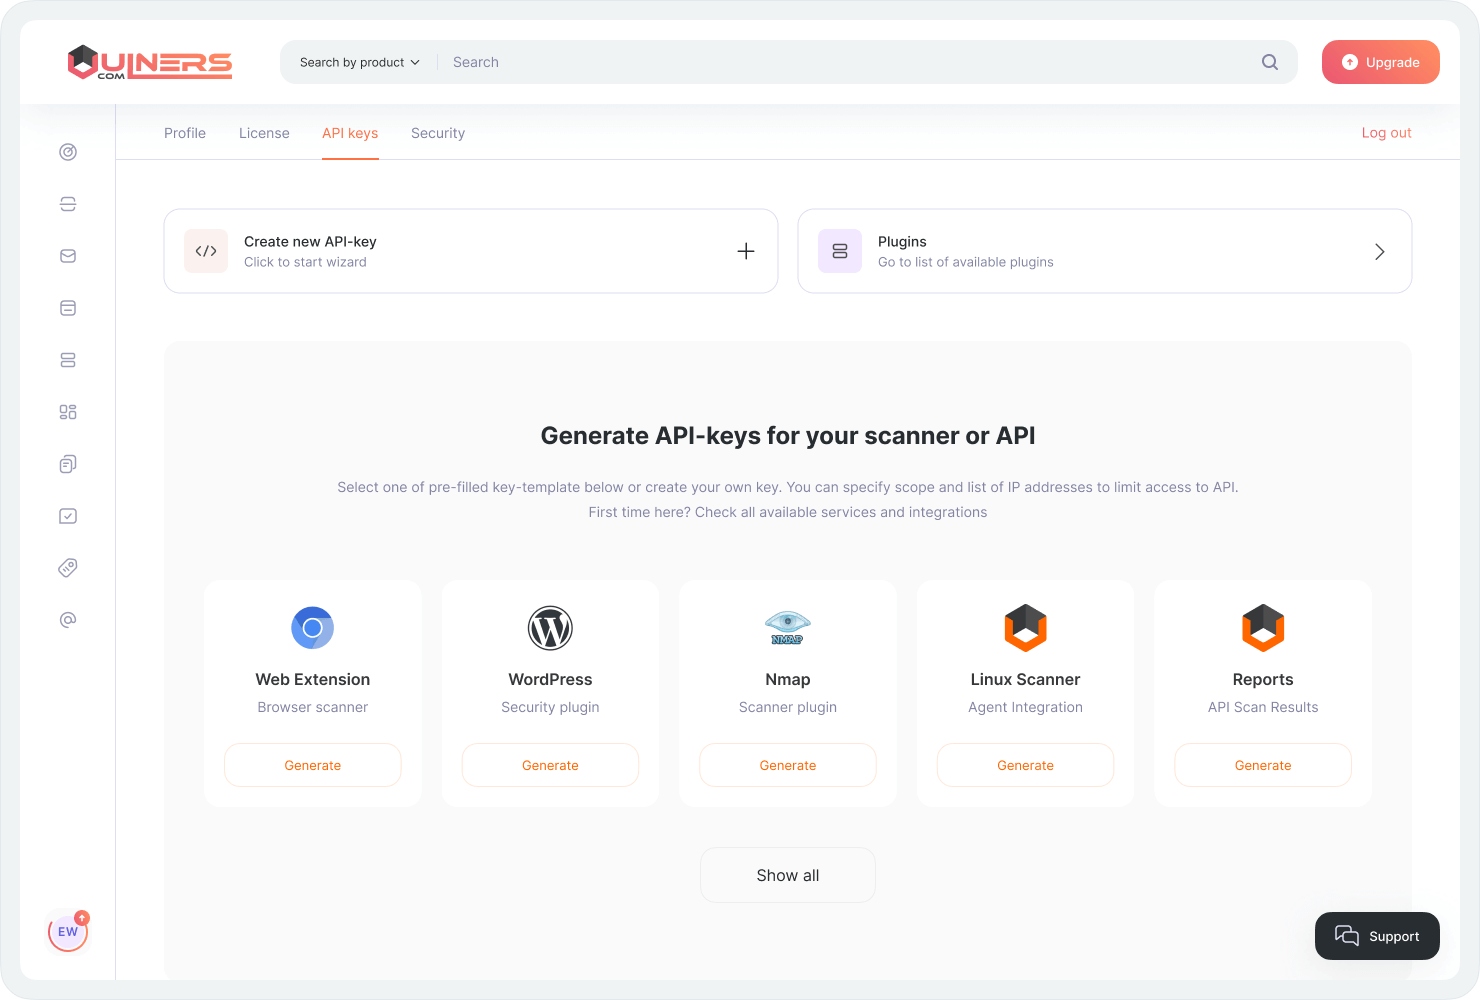
Task: Click the dashboard grid icon in sidebar
Action: [68, 412]
